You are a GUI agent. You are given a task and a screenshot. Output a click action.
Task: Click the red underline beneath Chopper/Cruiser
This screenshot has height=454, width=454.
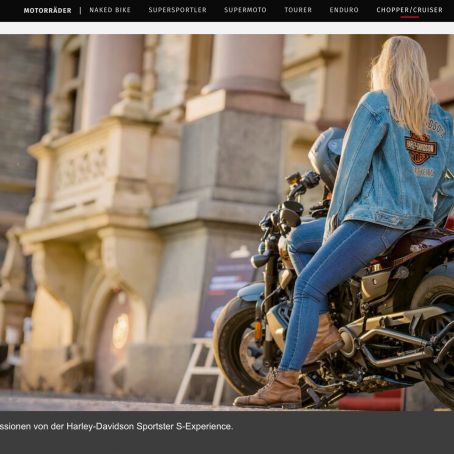click(x=409, y=17)
